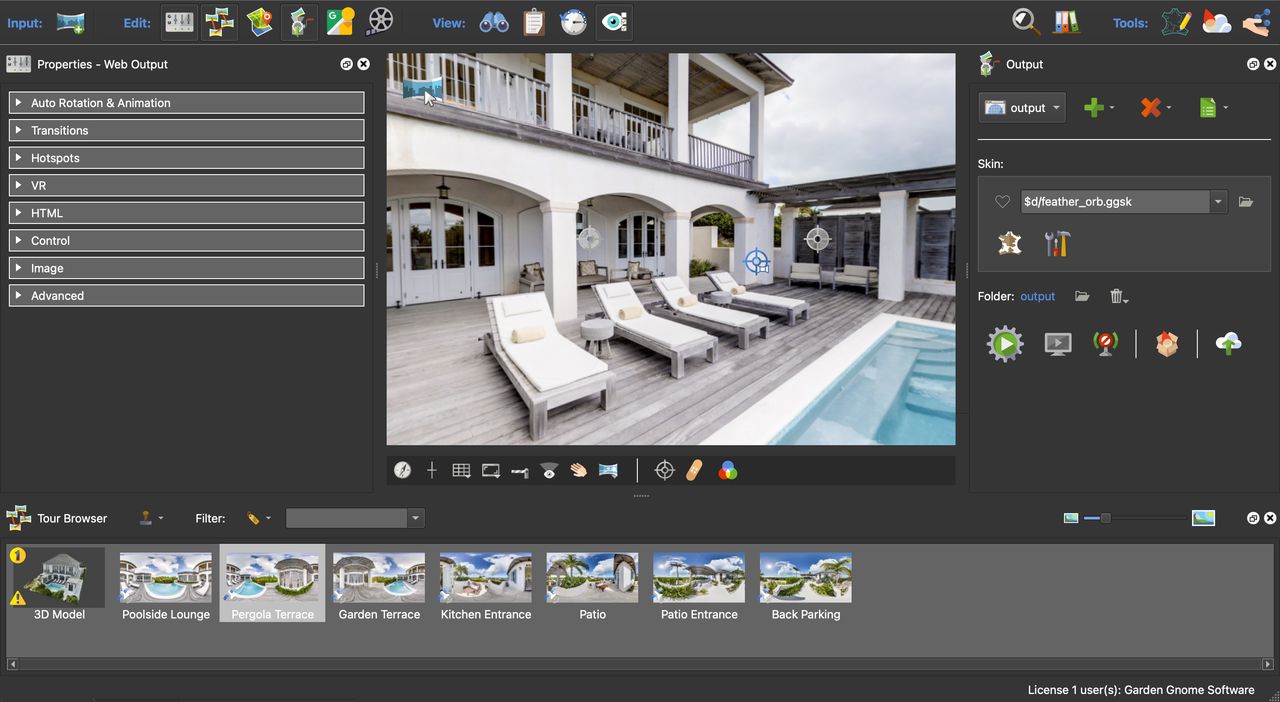Toggle the live update antenna icon
Screen dimensions: 1280x702
pos(1105,344)
